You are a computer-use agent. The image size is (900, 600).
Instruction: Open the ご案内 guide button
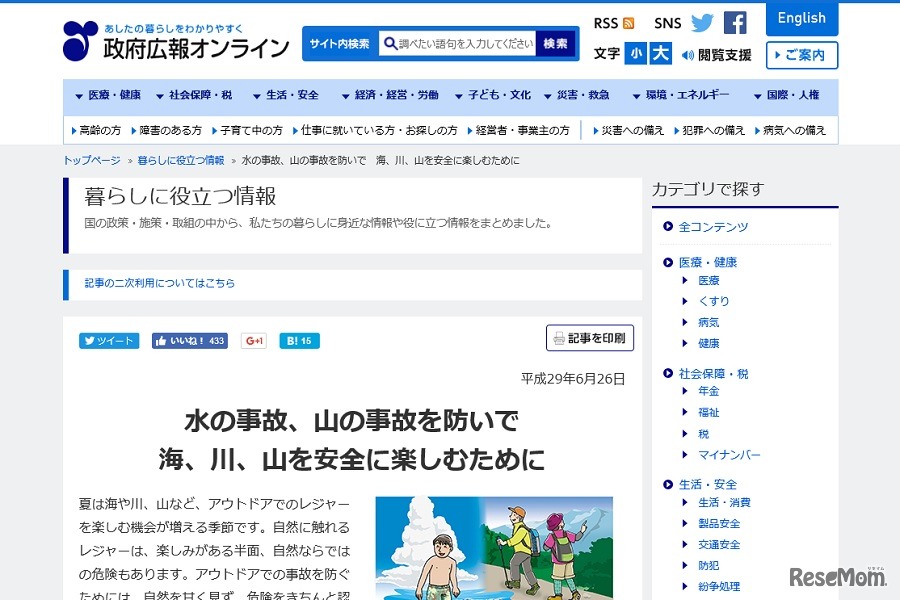(802, 55)
